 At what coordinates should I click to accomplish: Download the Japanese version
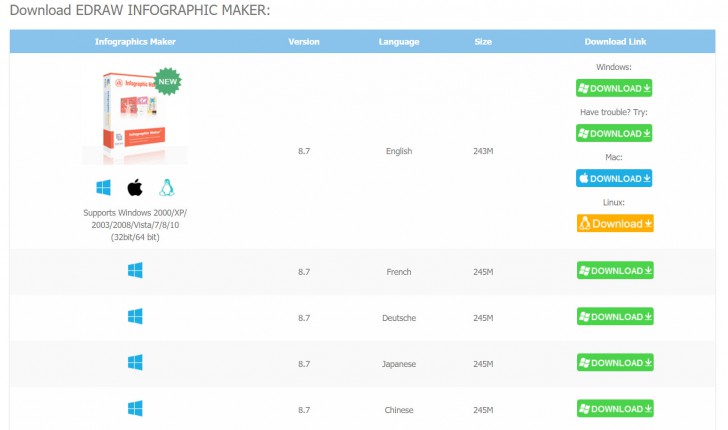(615, 362)
